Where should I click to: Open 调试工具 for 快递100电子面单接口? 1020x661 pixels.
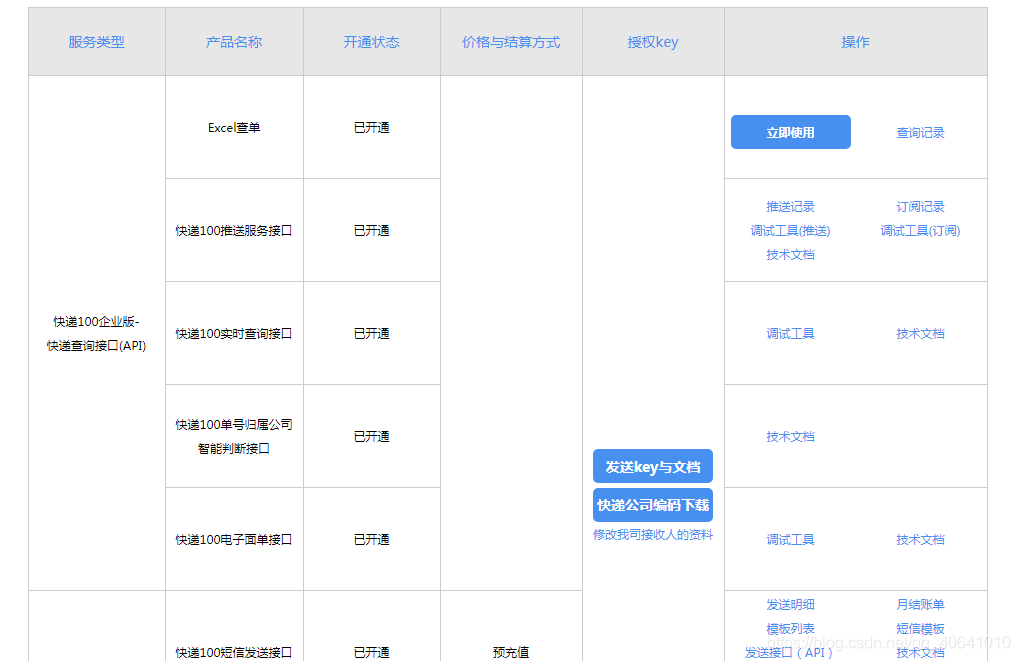pos(790,539)
